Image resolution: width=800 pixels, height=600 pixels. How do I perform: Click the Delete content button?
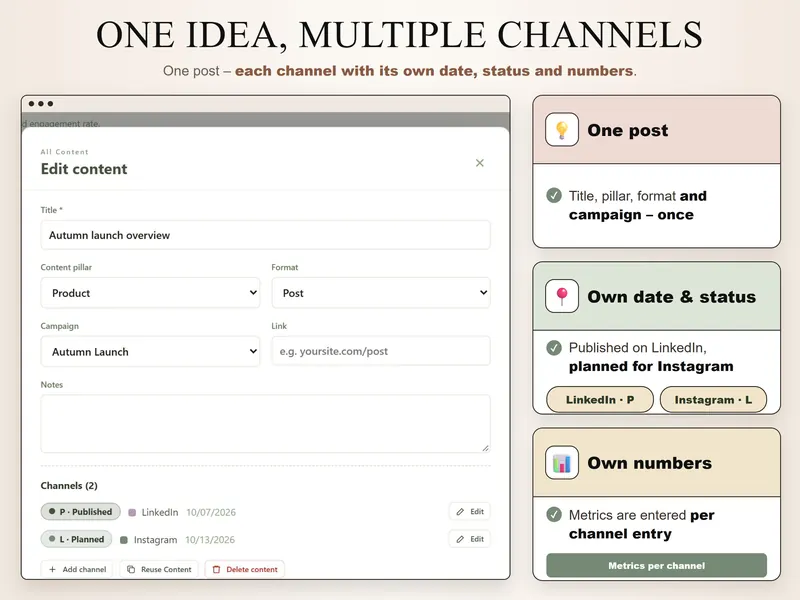pos(245,569)
